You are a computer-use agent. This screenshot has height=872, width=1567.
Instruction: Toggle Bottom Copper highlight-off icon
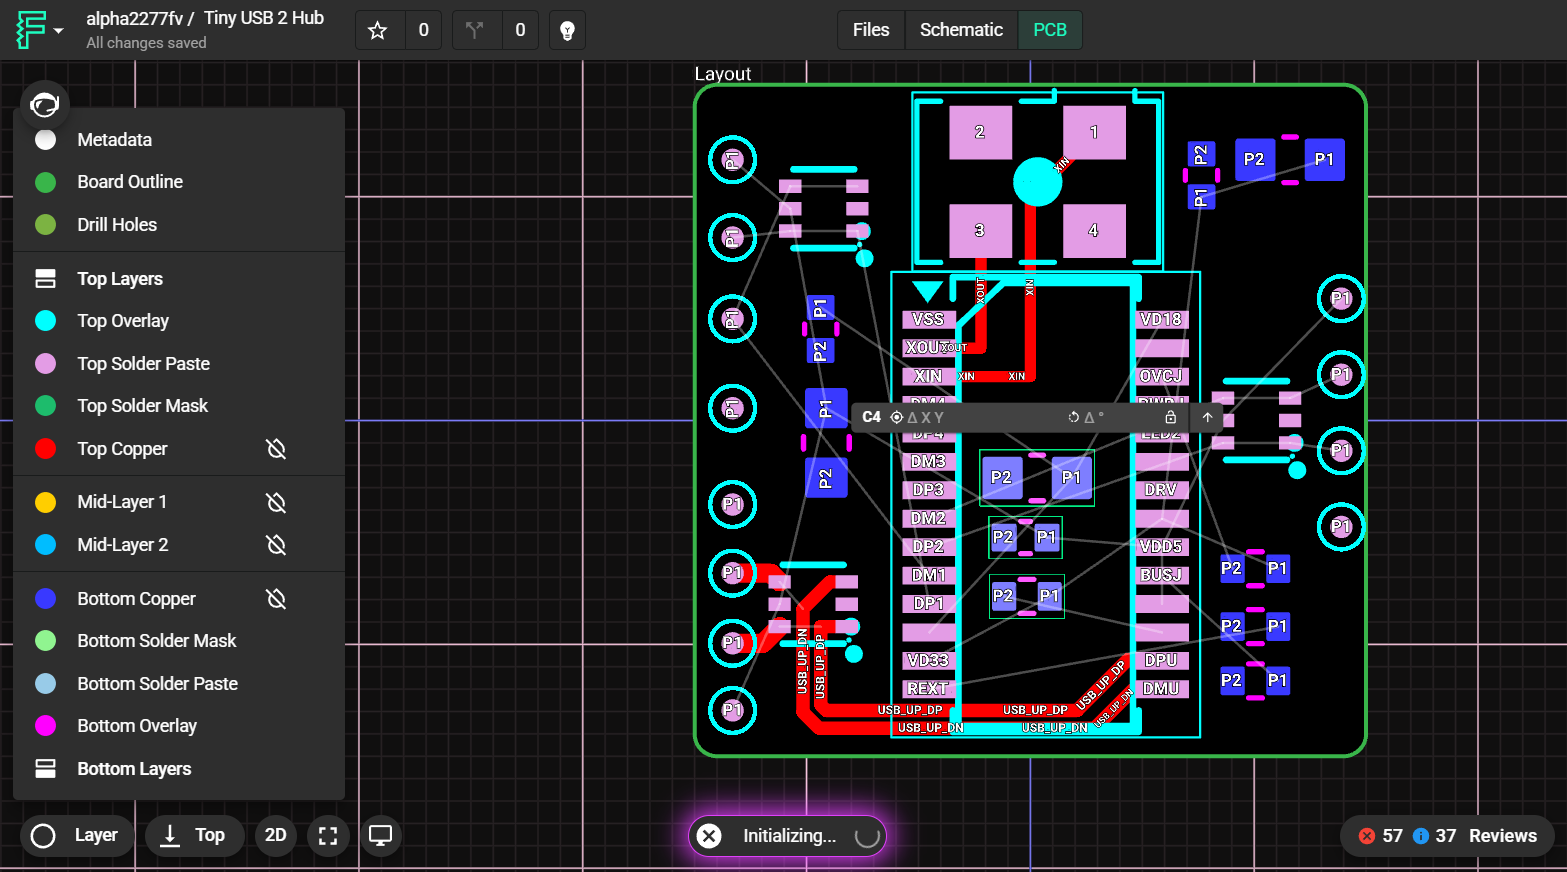[277, 599]
